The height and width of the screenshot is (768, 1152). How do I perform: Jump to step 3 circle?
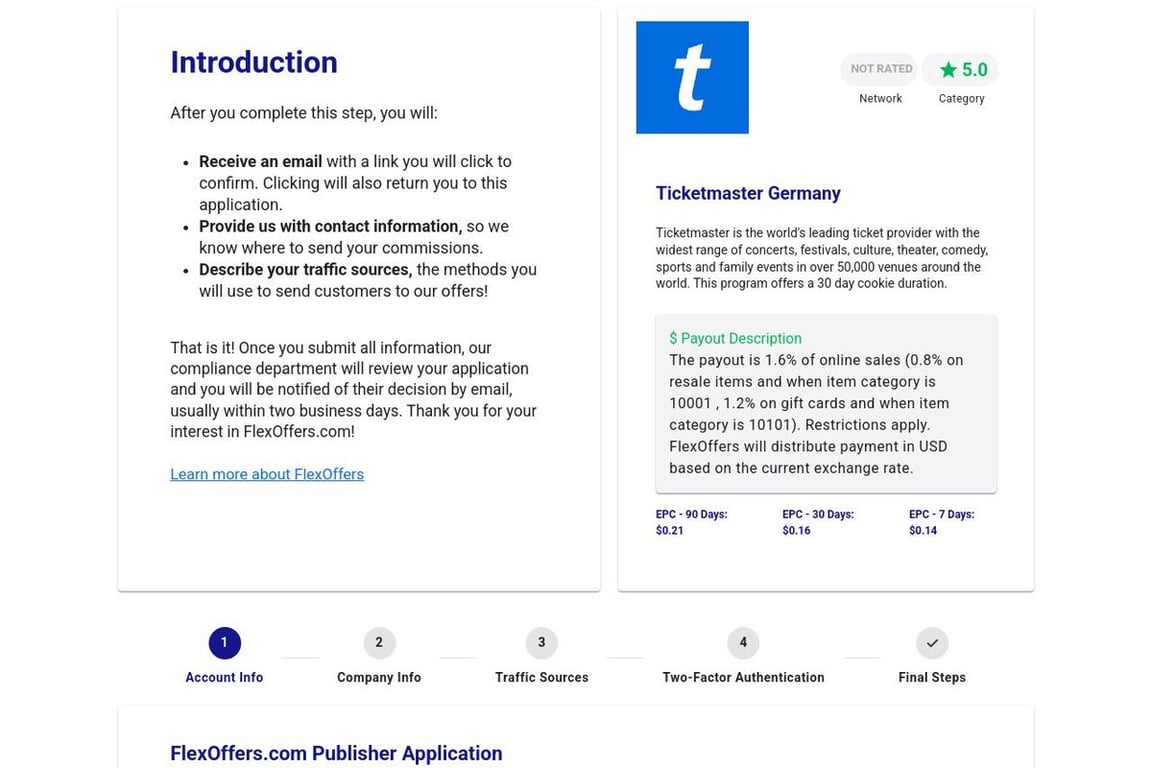point(541,643)
